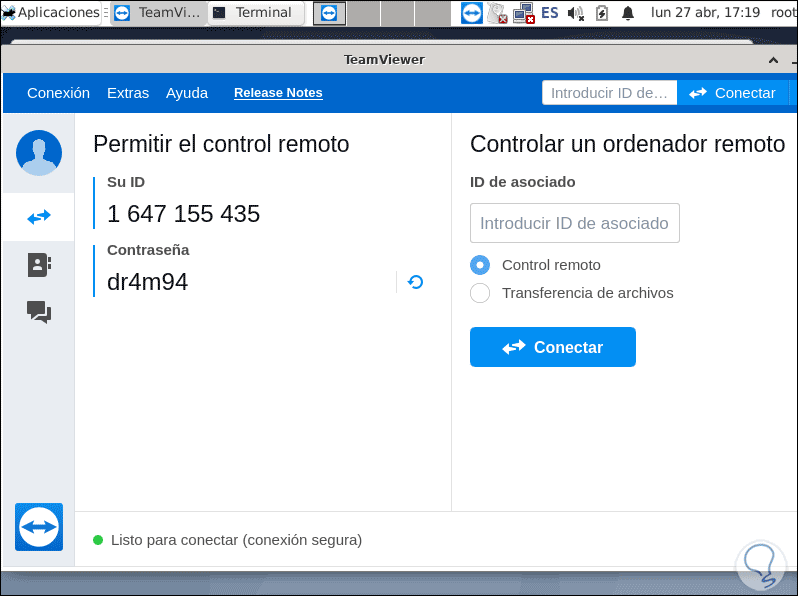Open the Extras menu

tap(128, 93)
